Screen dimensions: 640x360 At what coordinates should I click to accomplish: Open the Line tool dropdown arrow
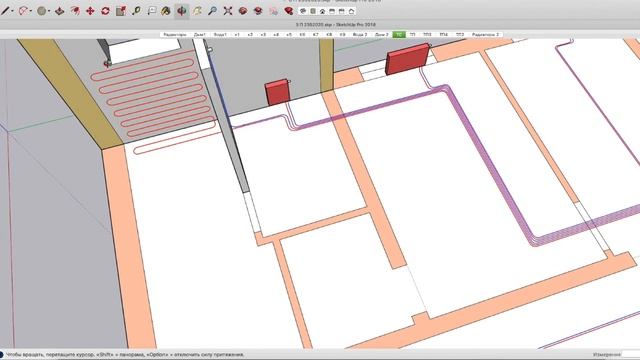[13, 11]
